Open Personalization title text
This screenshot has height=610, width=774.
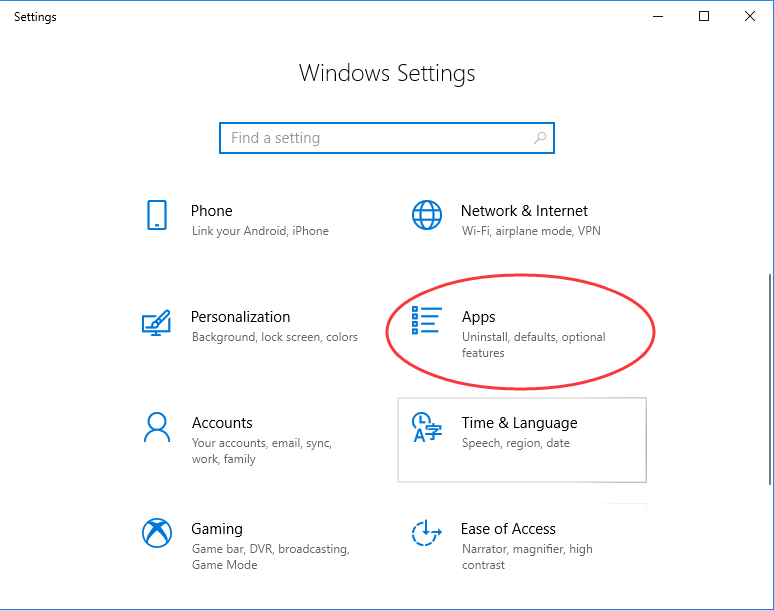click(240, 317)
